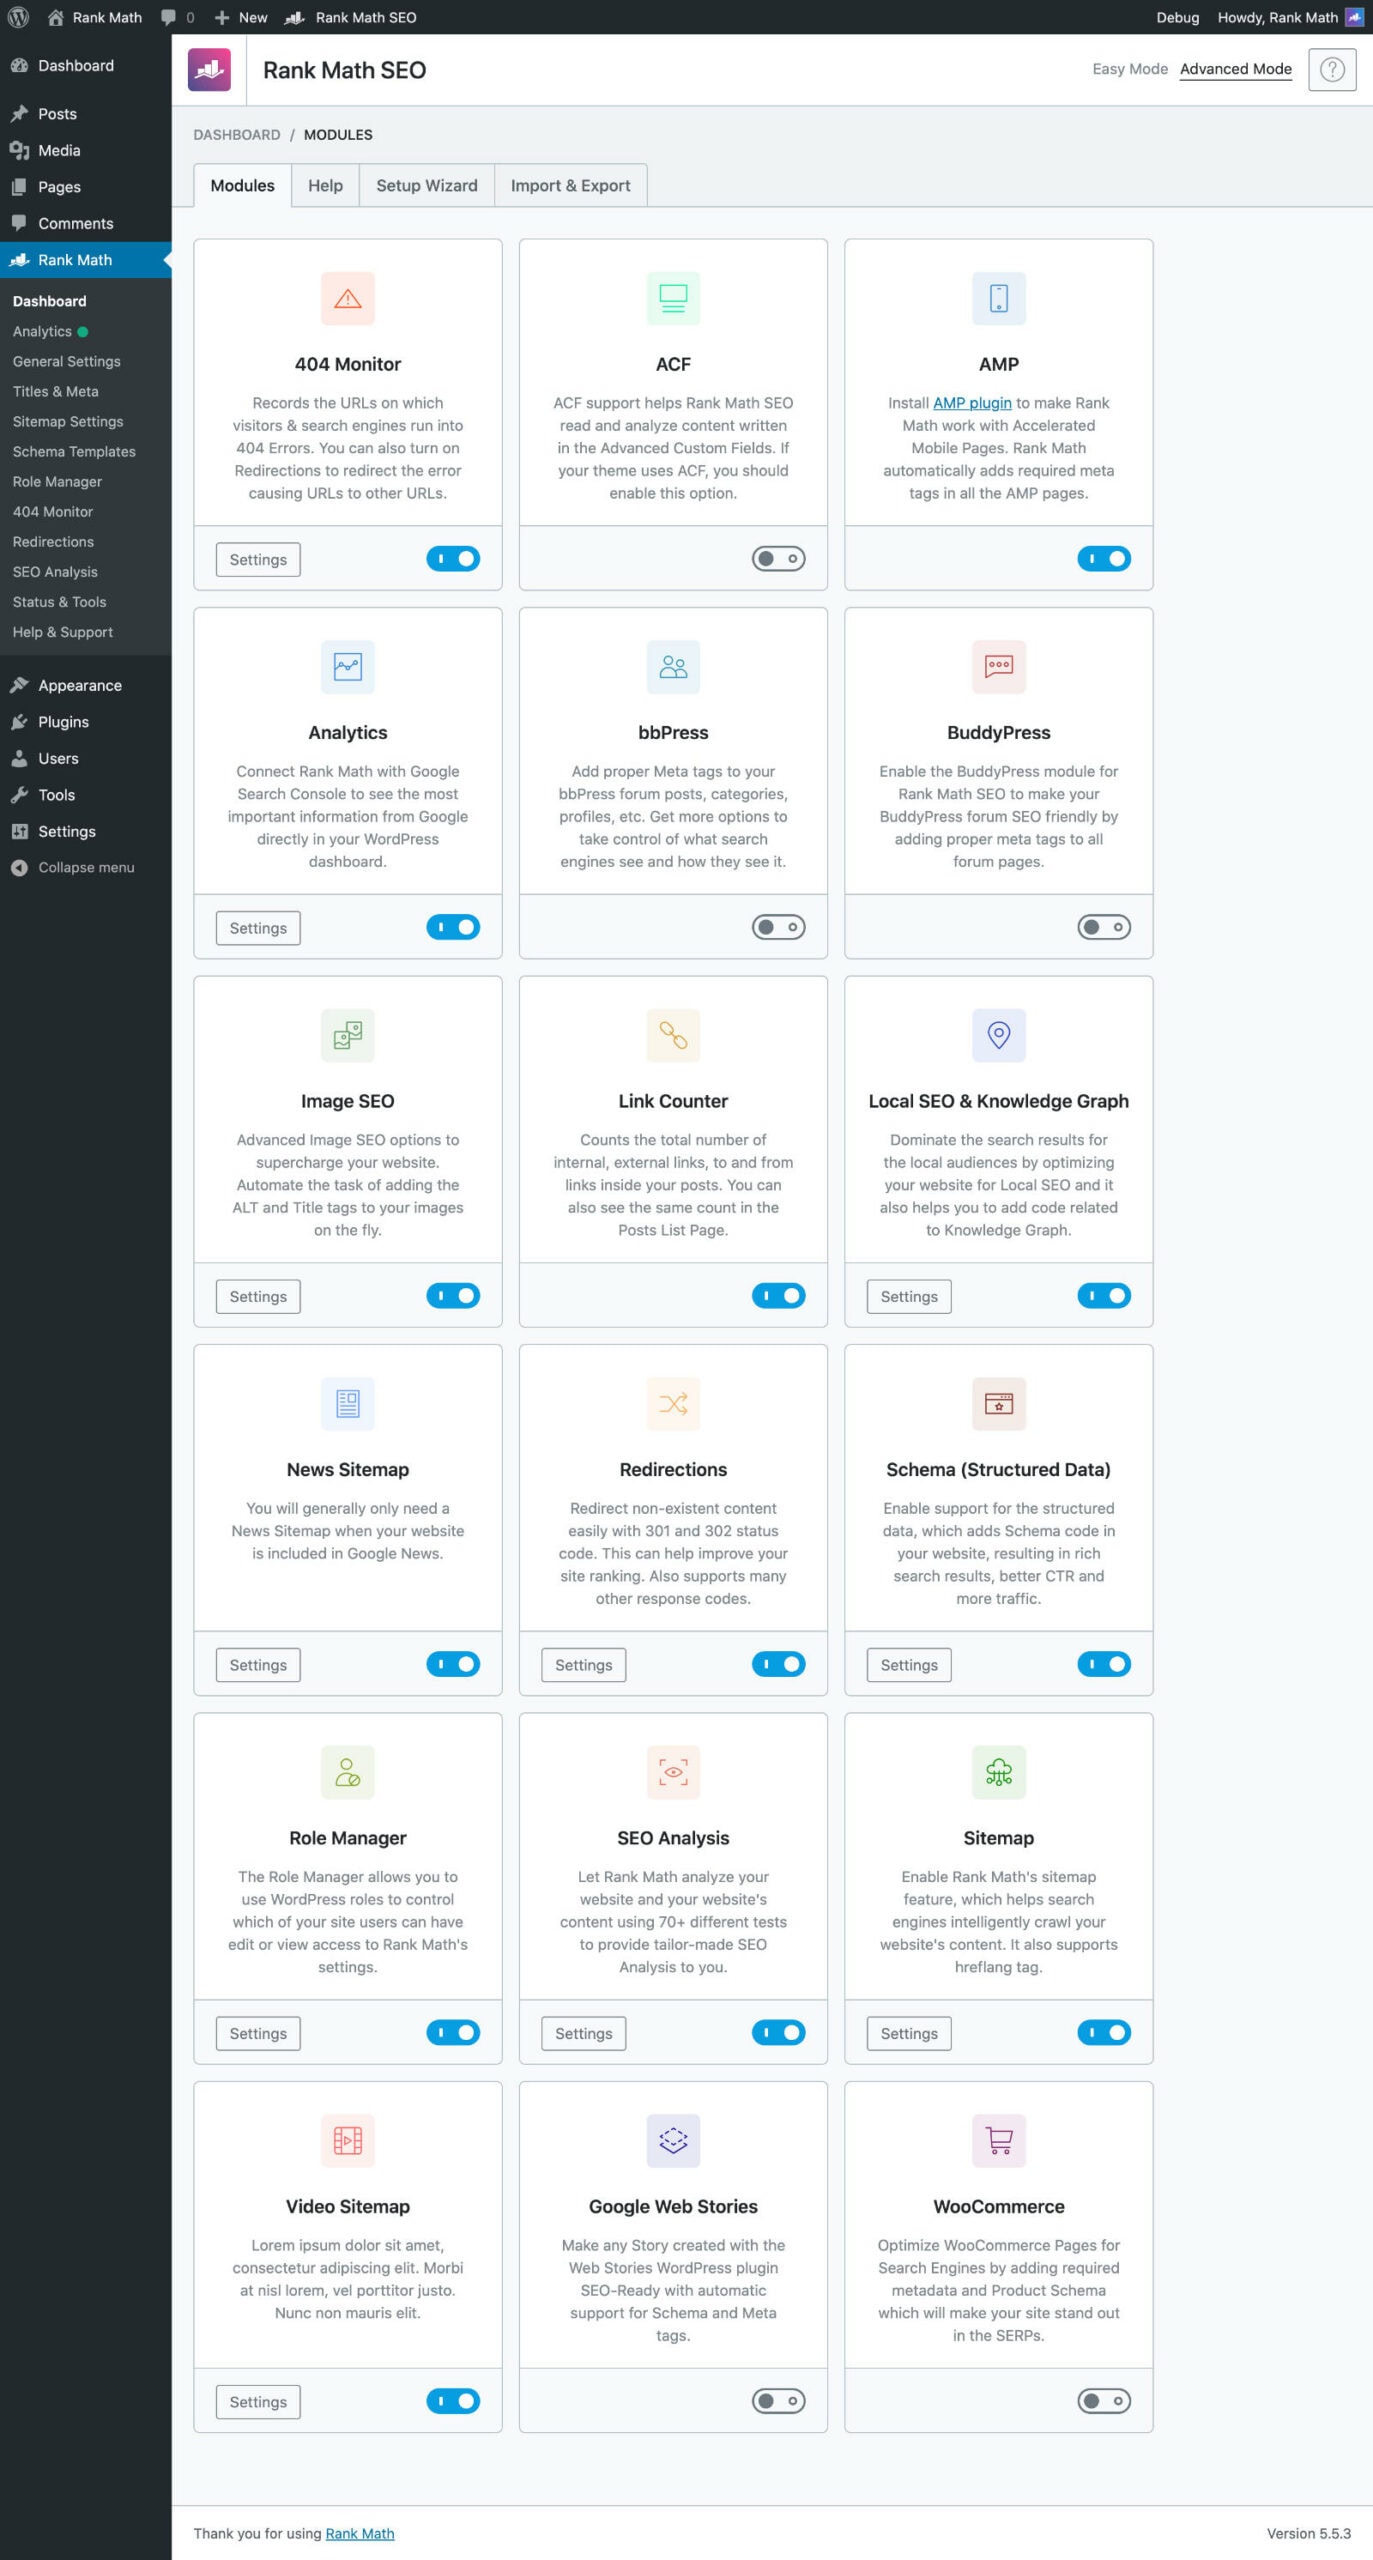
Task: Click the Local SEO map pin icon
Action: pos(998,1035)
